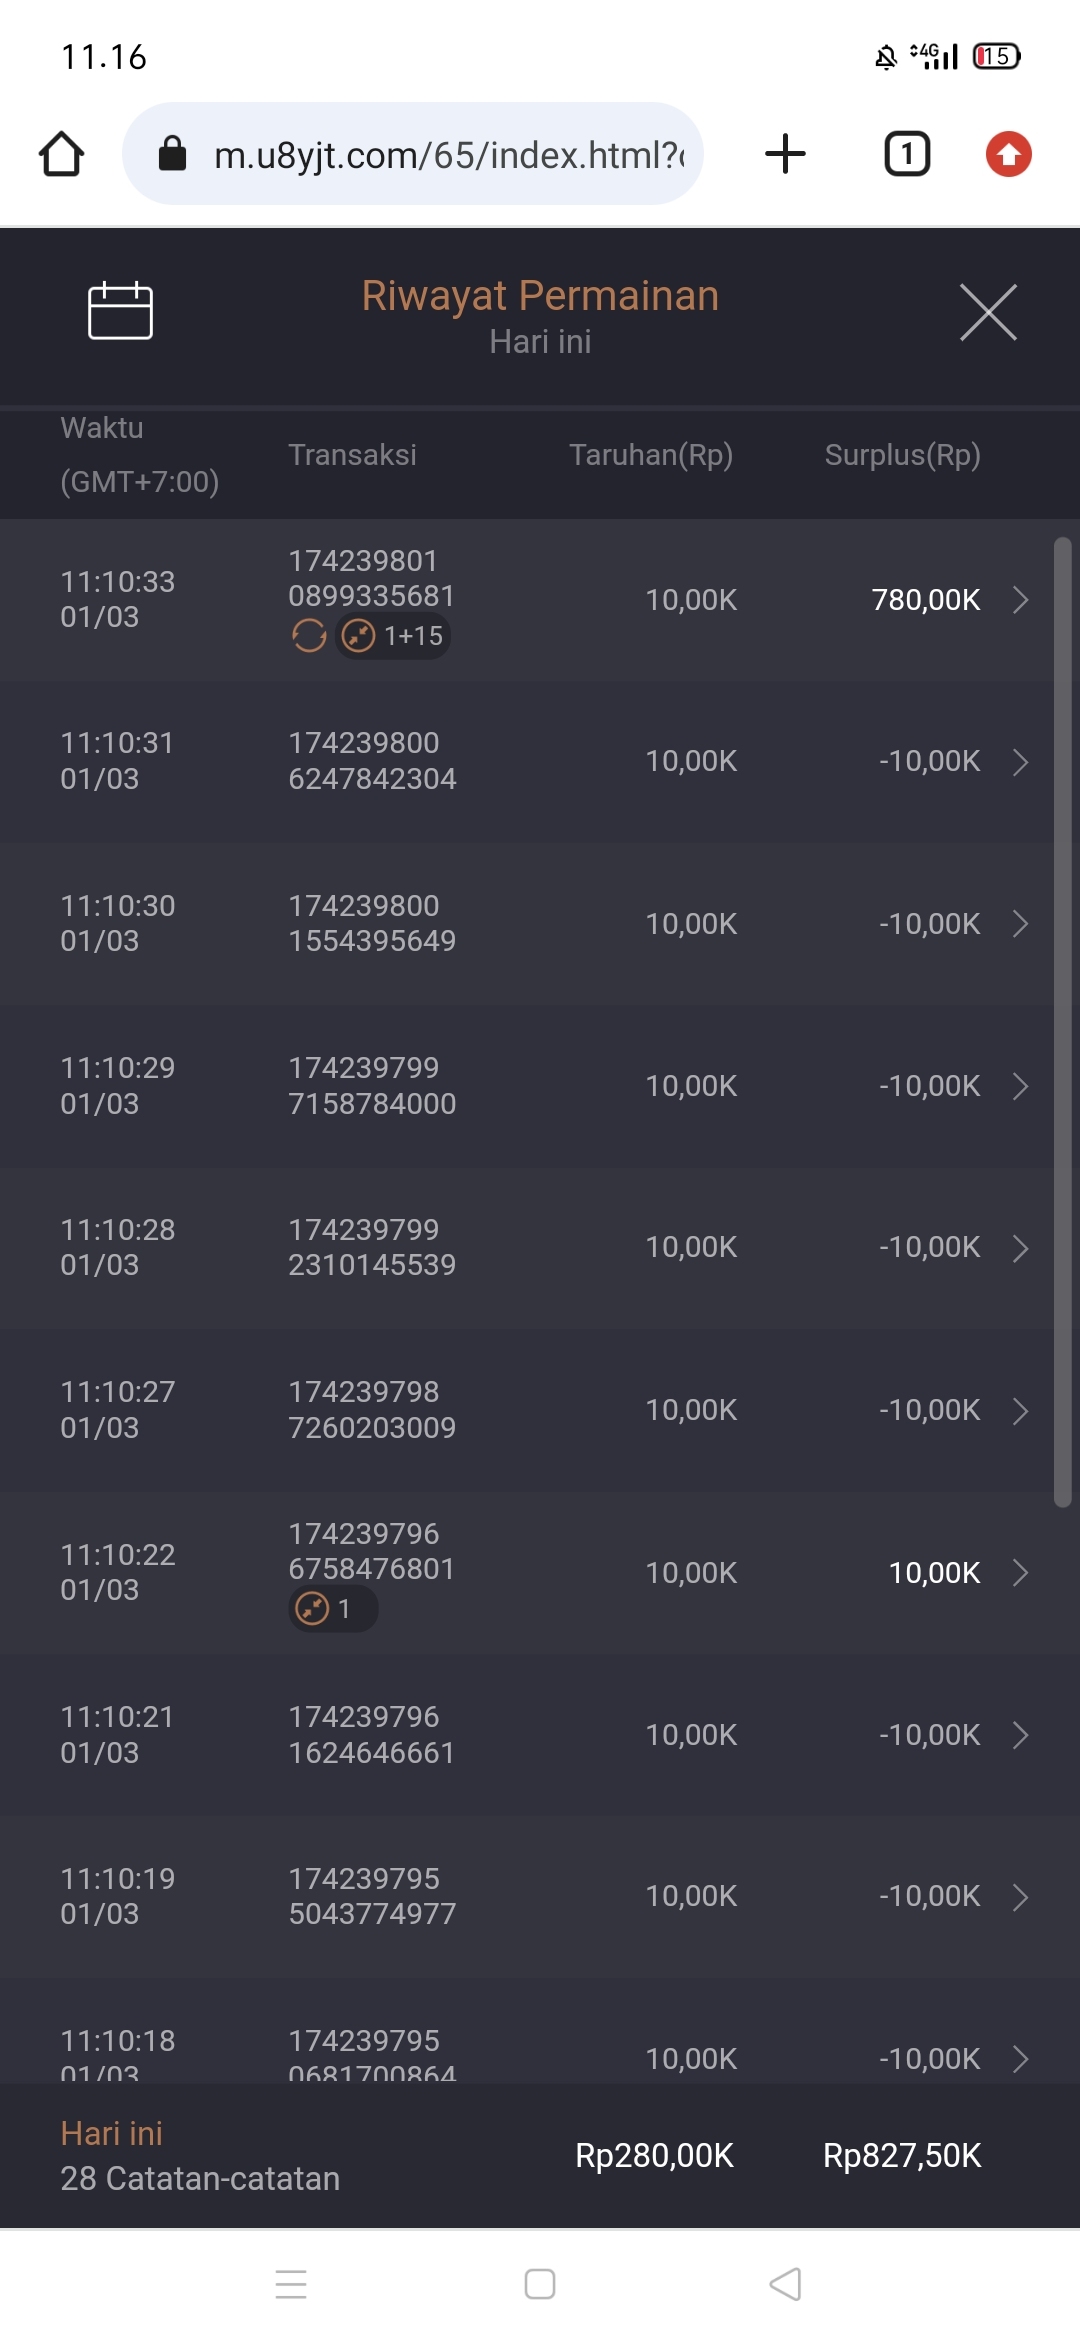Close the Riwayat Permainan panel
Image resolution: width=1080 pixels, height=2340 pixels.
pyautogui.click(x=988, y=312)
